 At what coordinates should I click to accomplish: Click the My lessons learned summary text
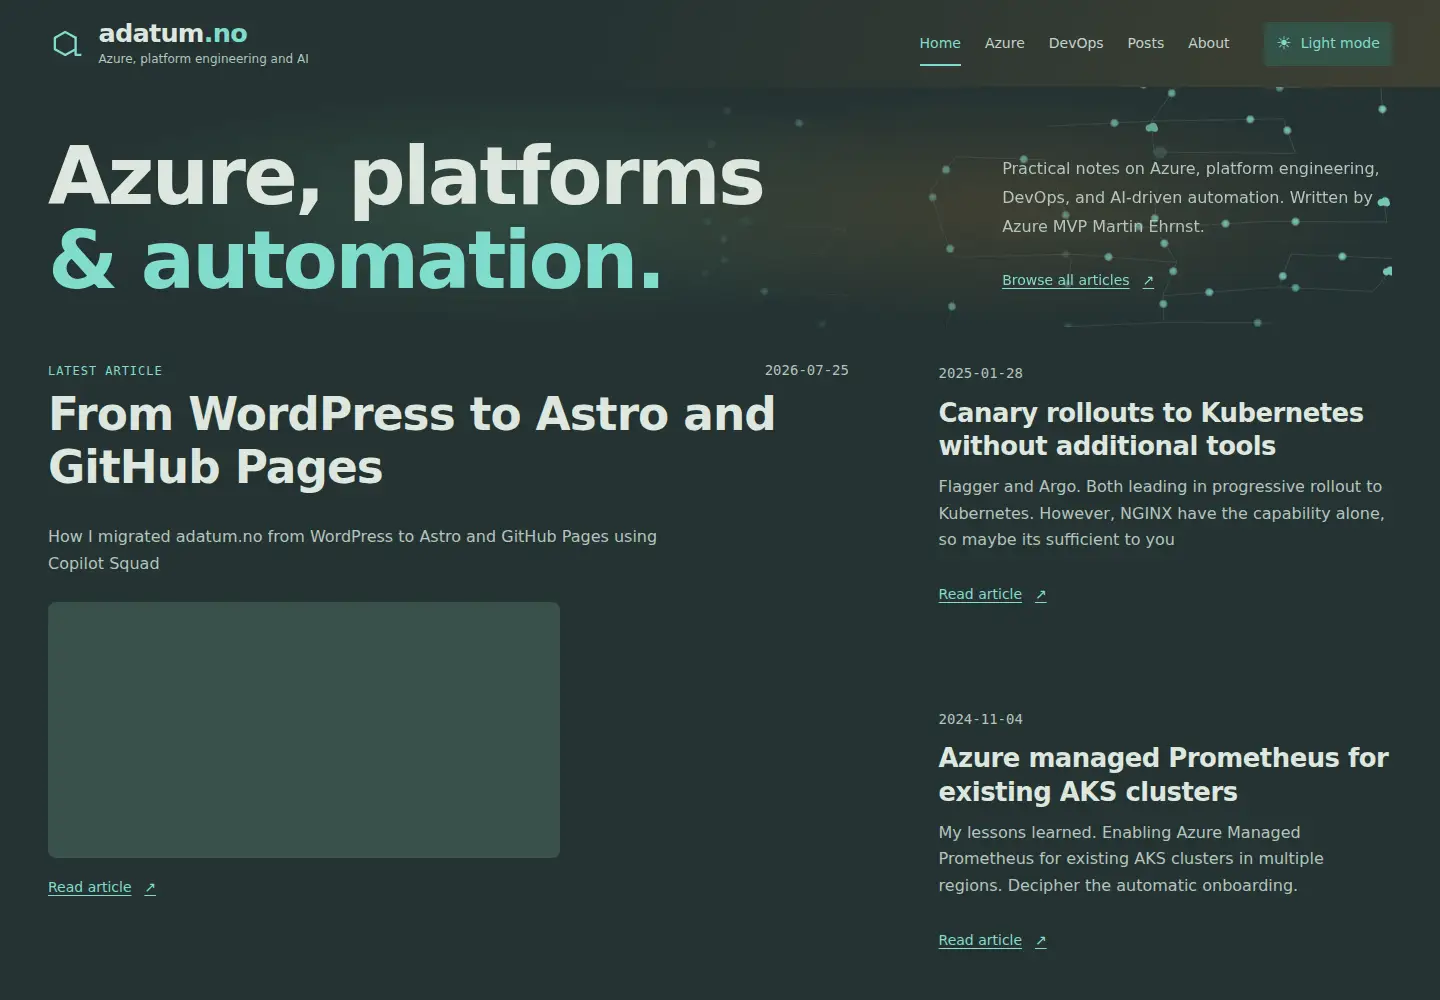coord(1131,859)
